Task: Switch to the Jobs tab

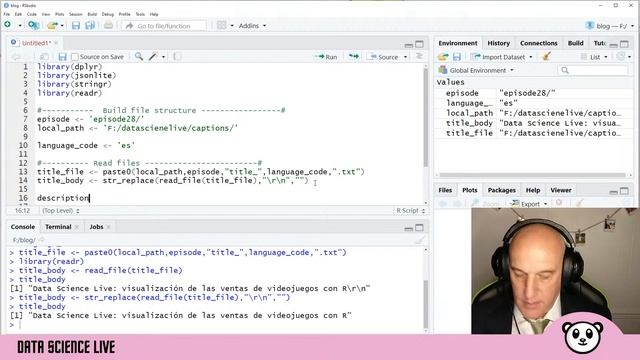Action: coord(96,227)
